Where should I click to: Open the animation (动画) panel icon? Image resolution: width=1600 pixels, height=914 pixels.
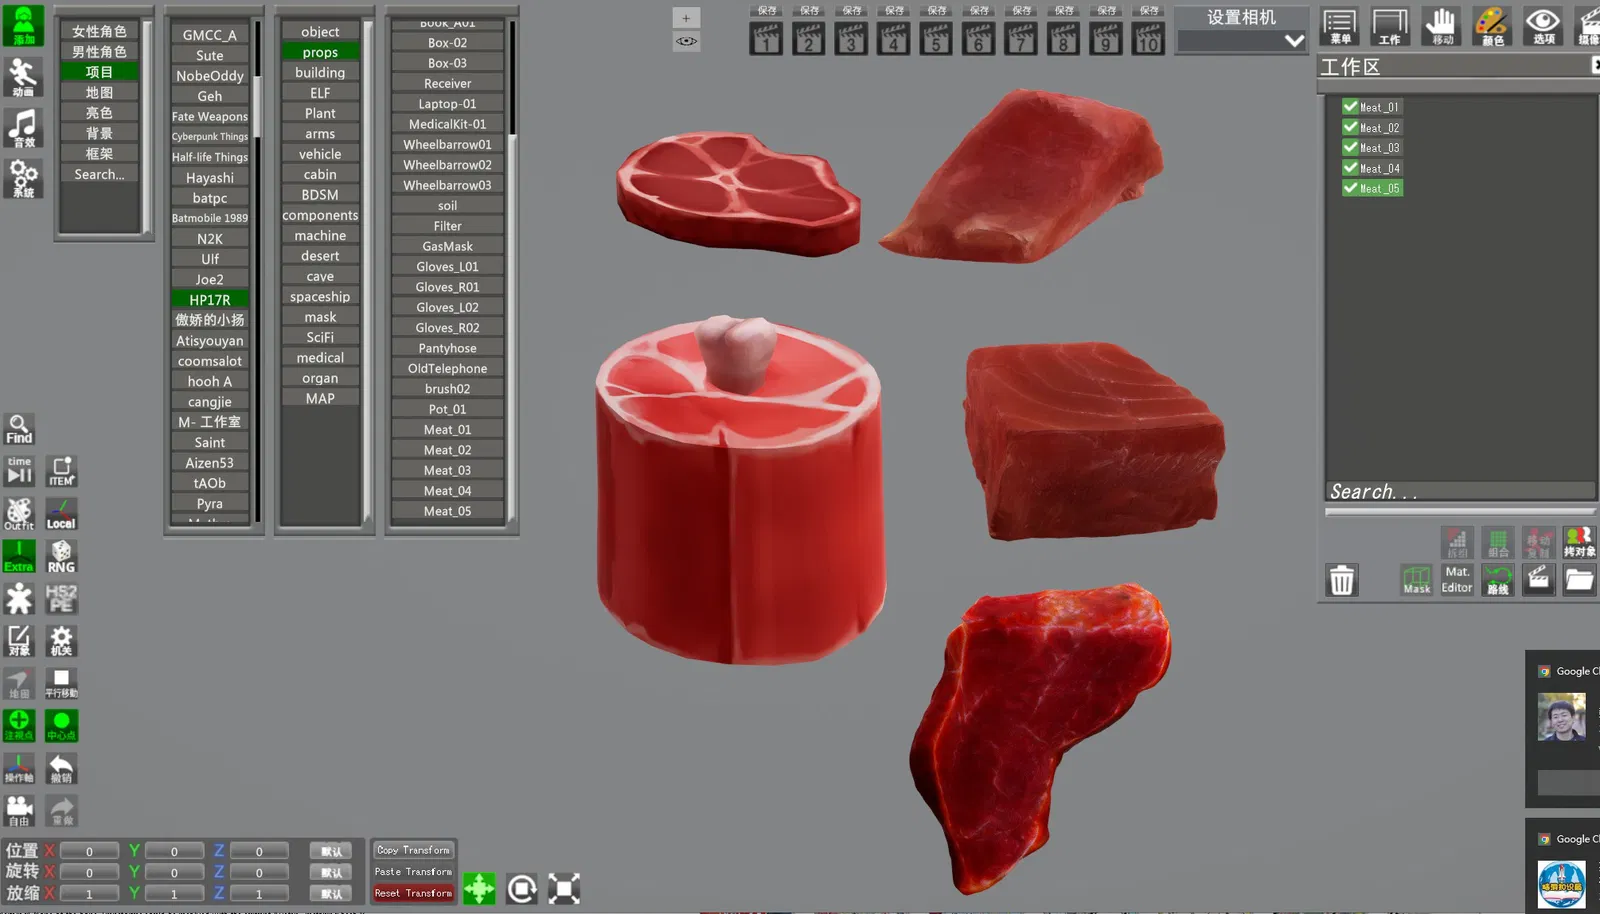click(22, 76)
